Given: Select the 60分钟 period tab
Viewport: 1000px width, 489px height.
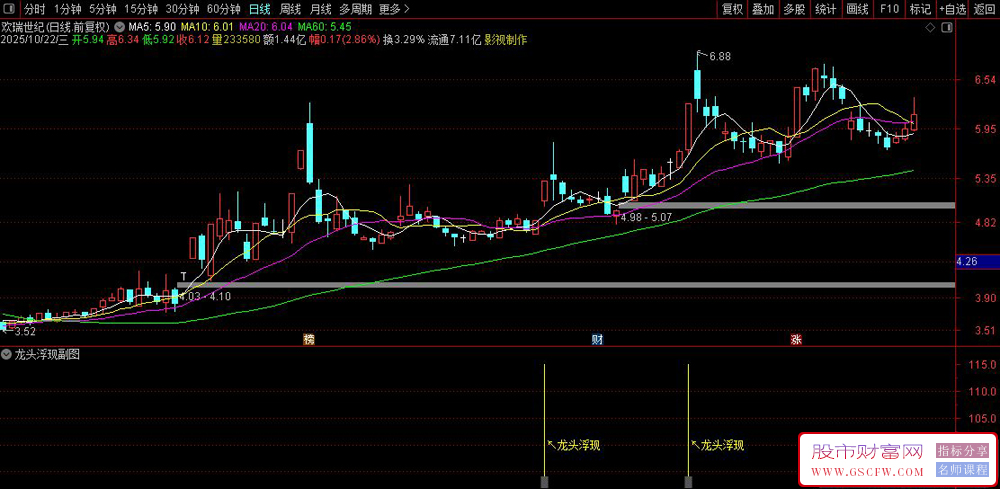Looking at the screenshot, I should (223, 9).
